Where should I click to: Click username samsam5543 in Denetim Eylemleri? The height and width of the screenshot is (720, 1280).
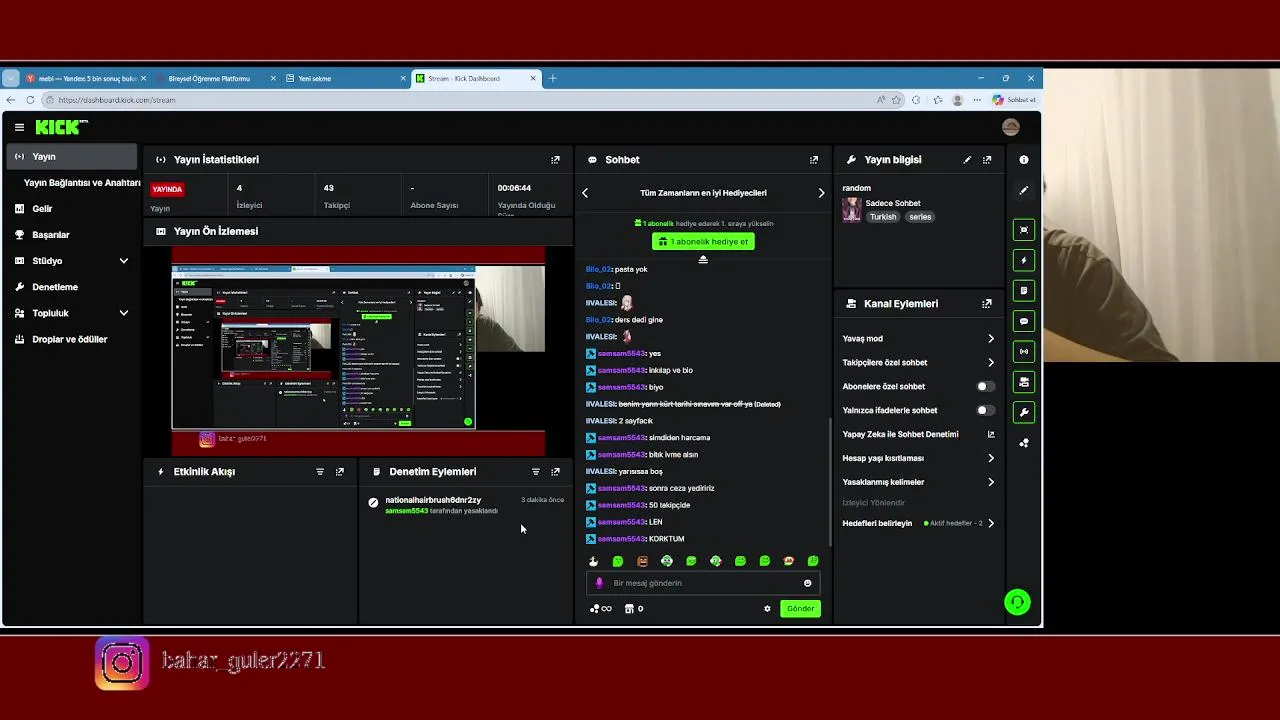click(x=406, y=511)
